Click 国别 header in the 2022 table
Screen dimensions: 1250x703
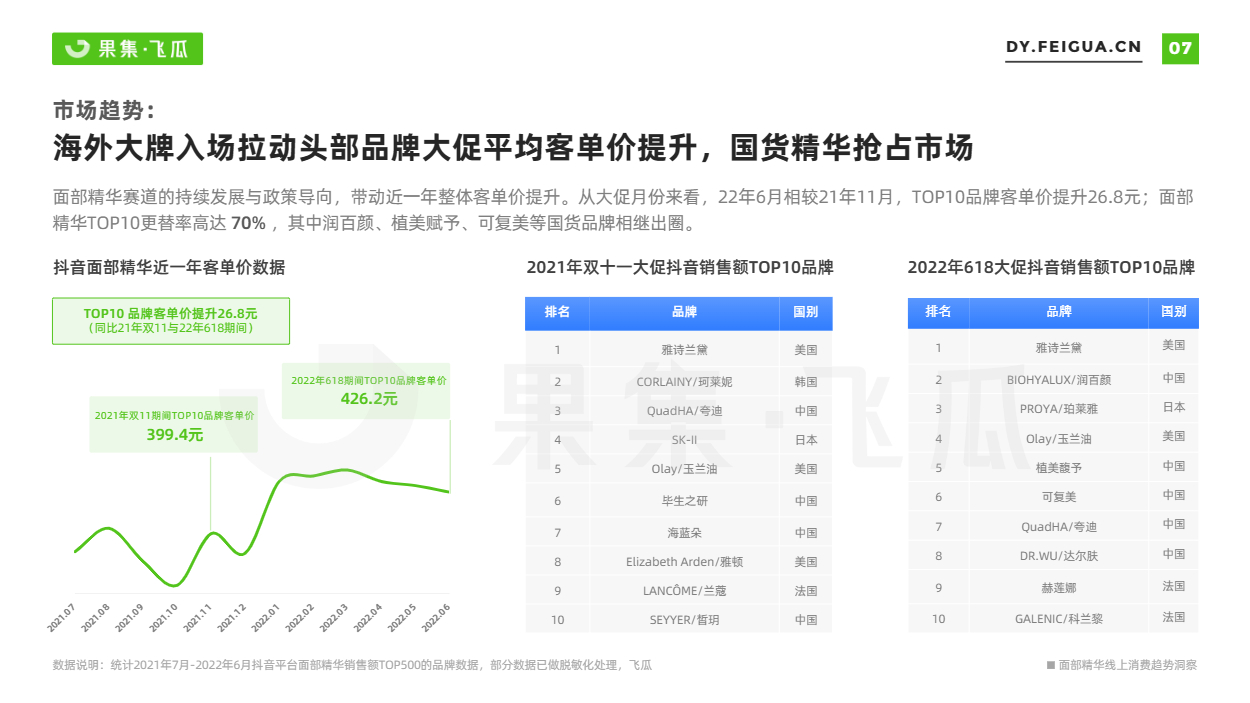(1173, 312)
